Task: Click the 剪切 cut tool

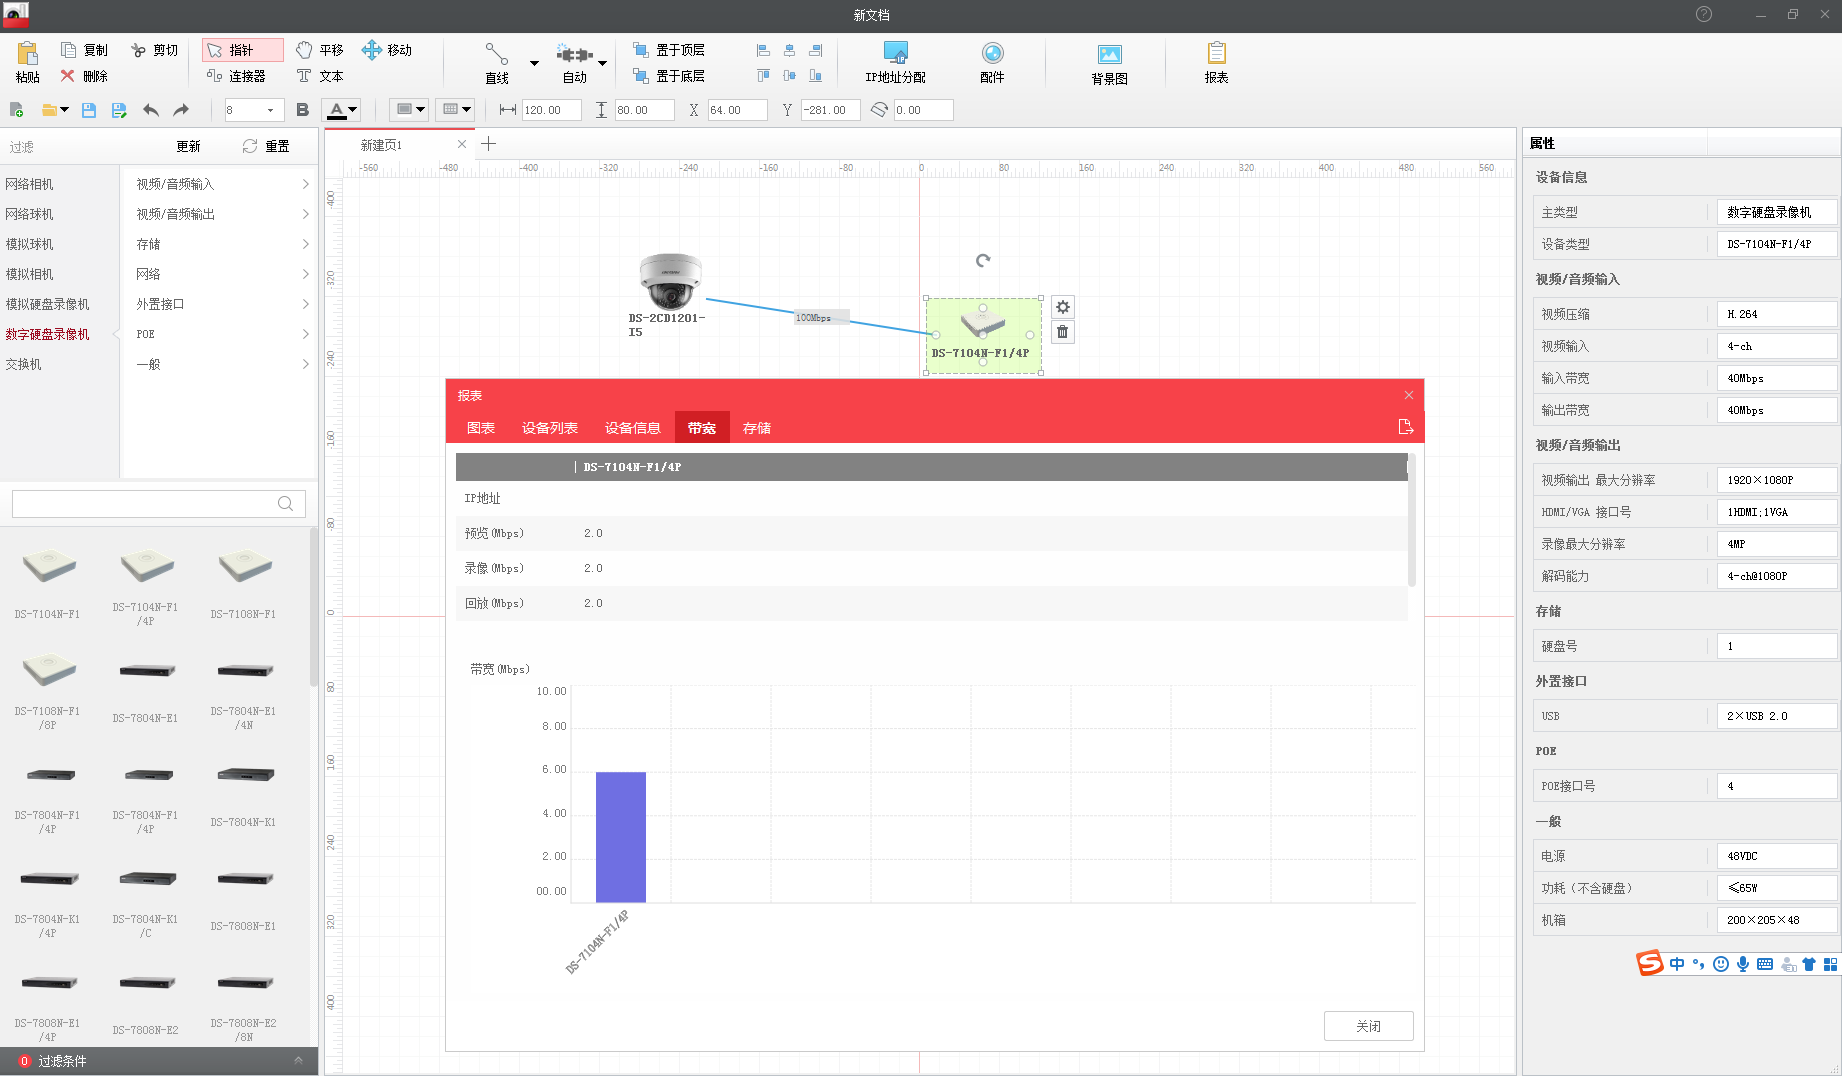Action: (x=154, y=50)
